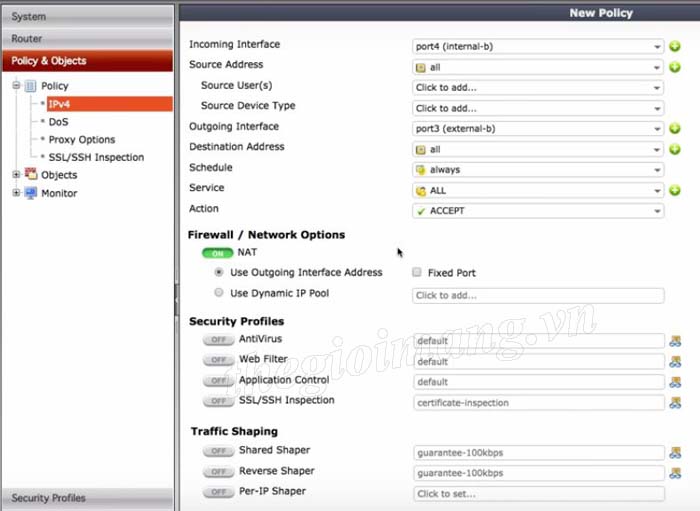Toggle the NAT switch off
This screenshot has height=511, width=700.
click(x=217, y=253)
